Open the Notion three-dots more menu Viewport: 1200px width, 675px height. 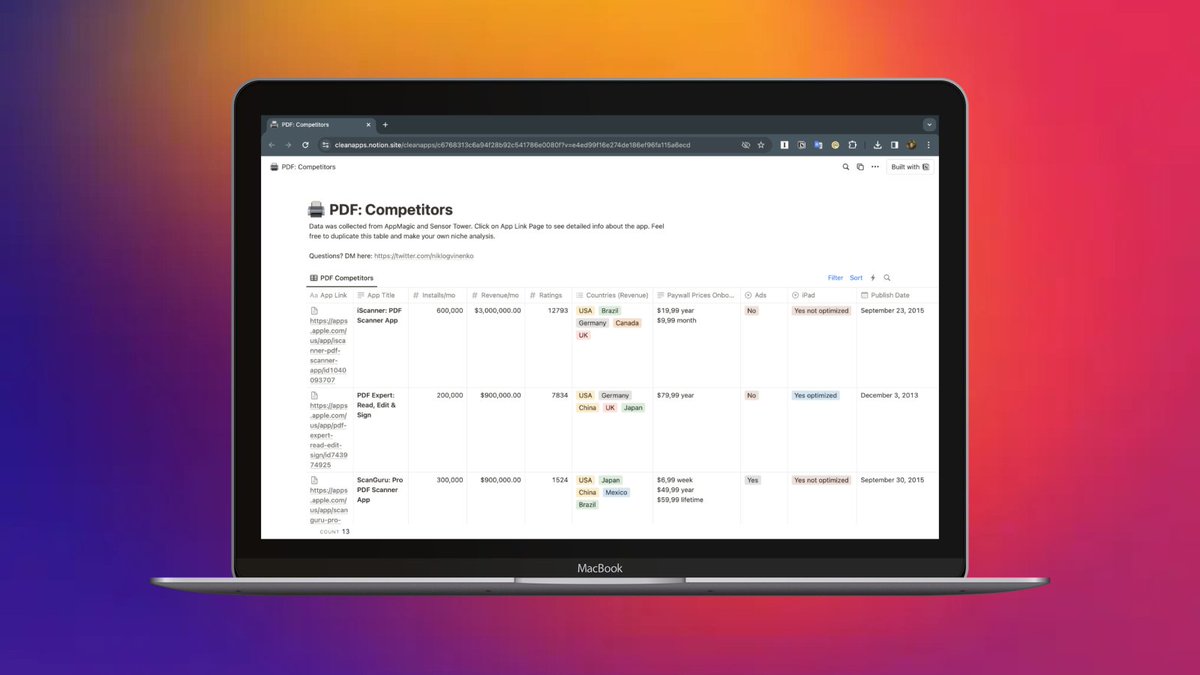[874, 167]
